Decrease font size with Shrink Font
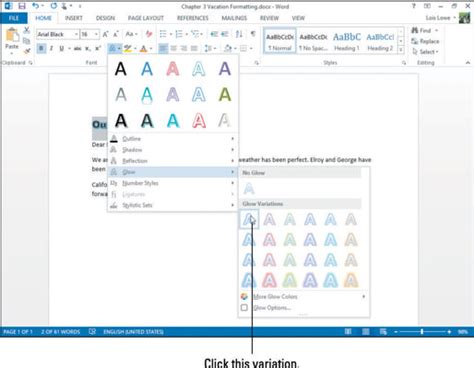 point(116,34)
